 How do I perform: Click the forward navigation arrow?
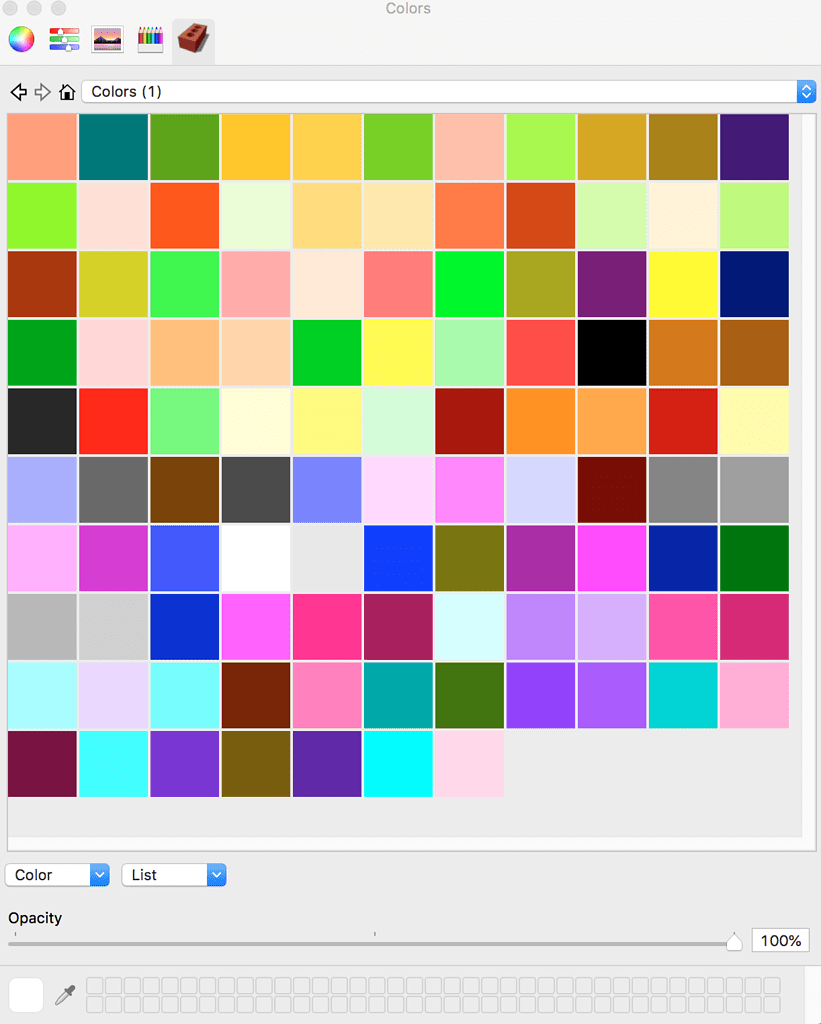point(42,91)
